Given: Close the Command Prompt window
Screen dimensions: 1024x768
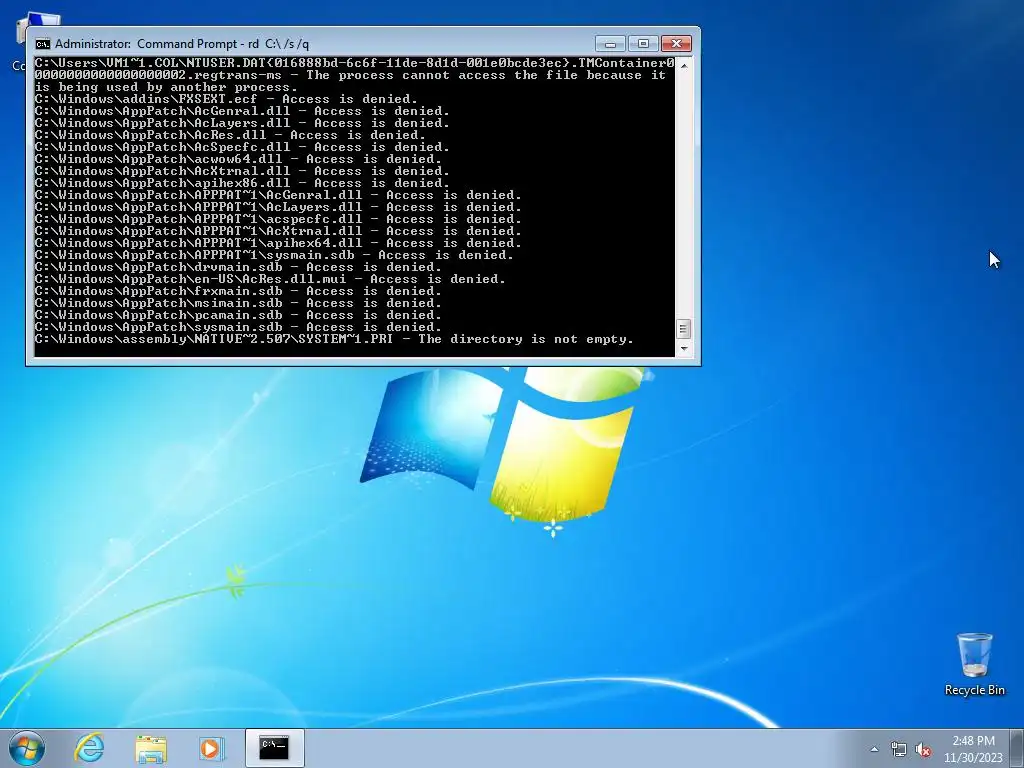Looking at the screenshot, I should coord(676,44).
